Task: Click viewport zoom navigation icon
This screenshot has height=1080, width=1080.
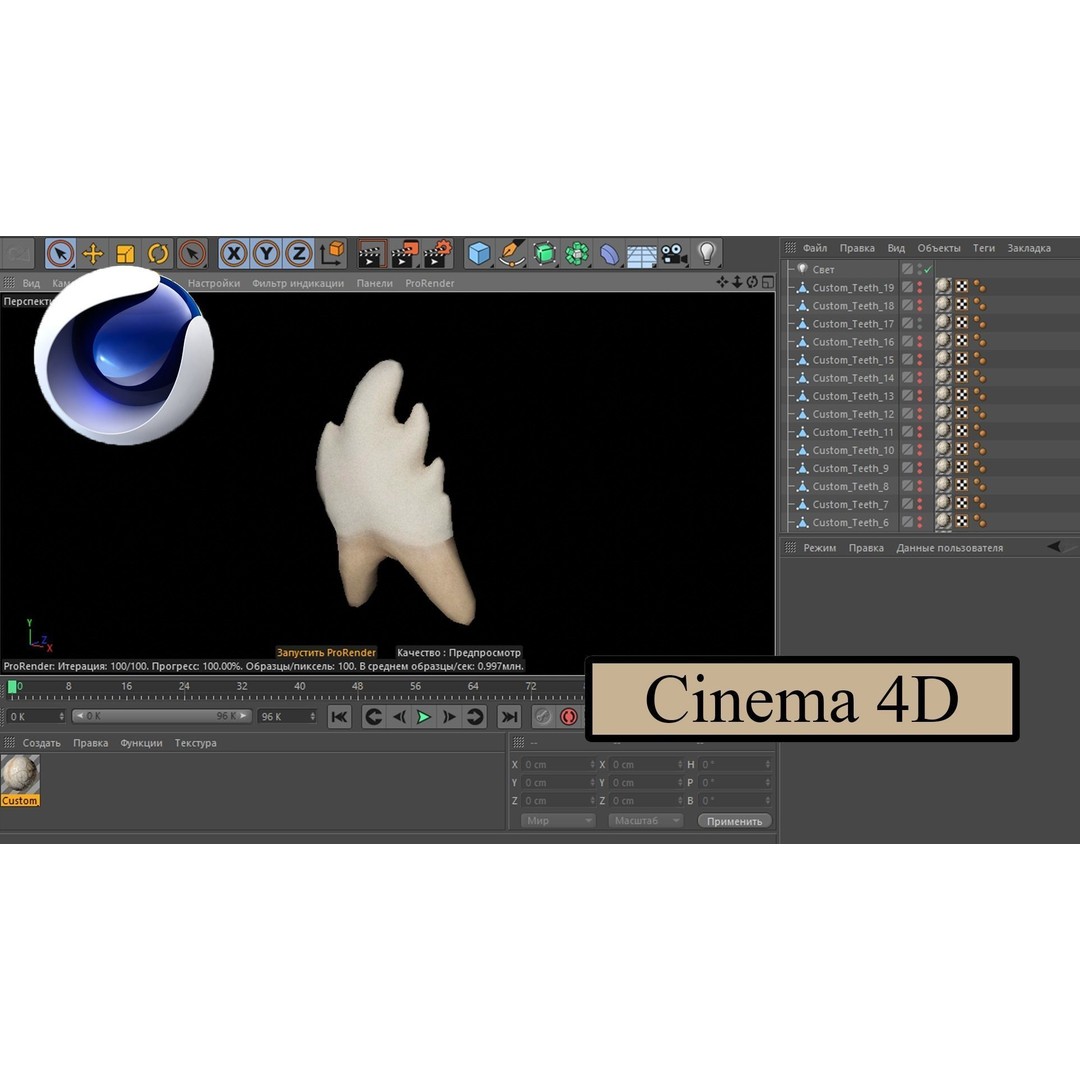Action: pos(737,282)
